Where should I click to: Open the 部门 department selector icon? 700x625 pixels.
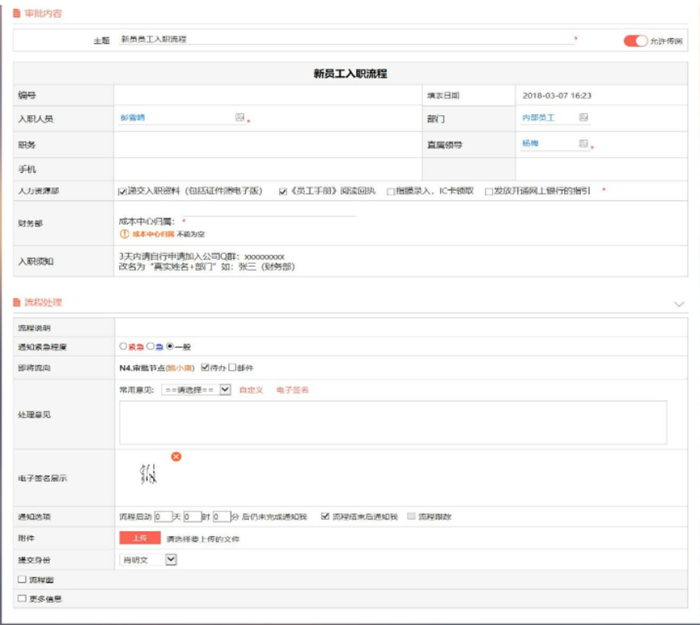pyautogui.click(x=584, y=117)
